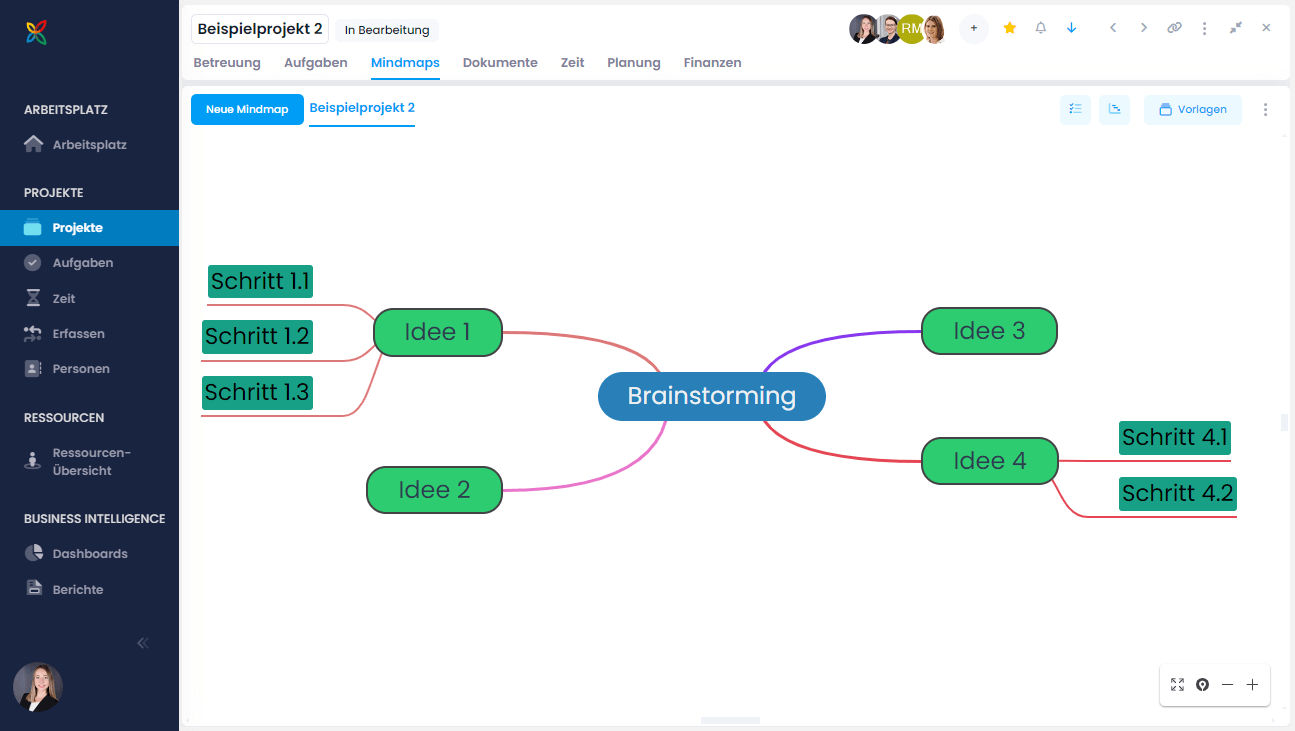
Task: Click the Beispielprojekt 2 project title field
Action: 260,29
